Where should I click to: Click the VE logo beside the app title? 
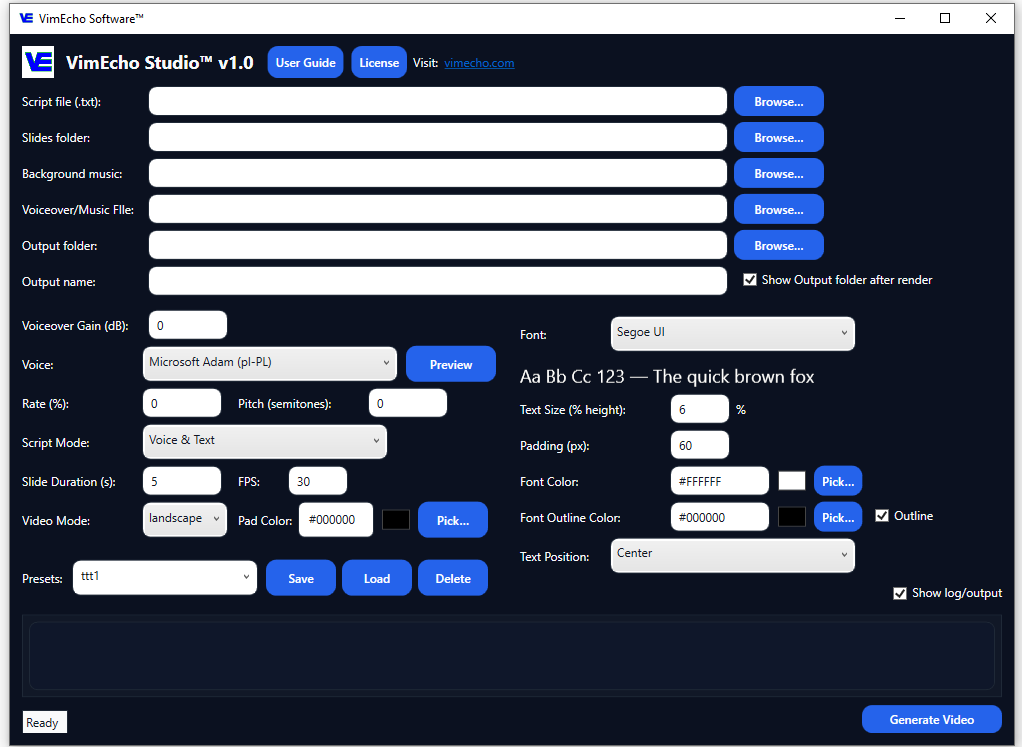point(37,62)
